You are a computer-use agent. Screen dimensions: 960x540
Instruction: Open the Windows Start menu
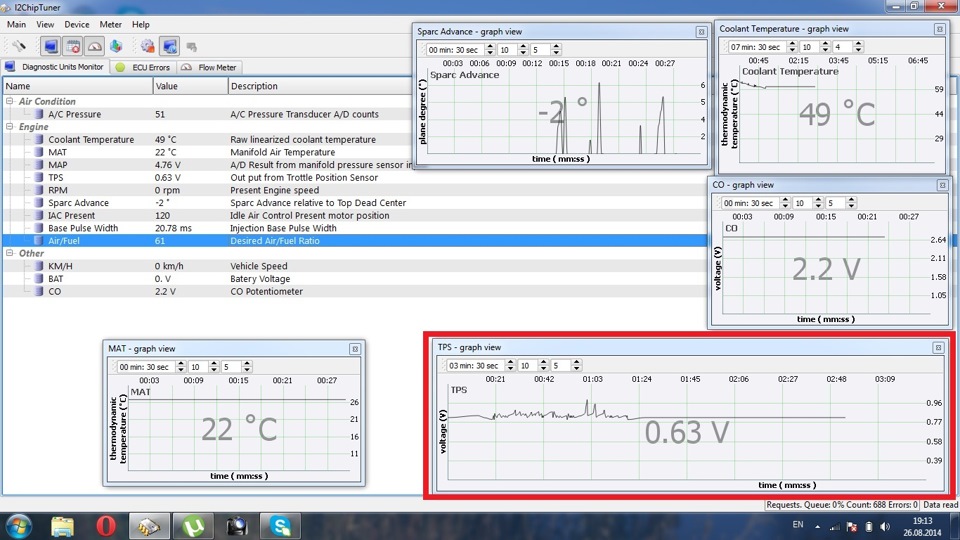coord(18,526)
